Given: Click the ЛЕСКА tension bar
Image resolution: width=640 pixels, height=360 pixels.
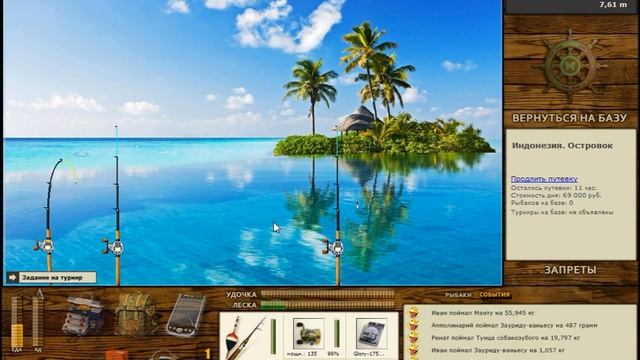Looking at the screenshot, I should pos(328,304).
